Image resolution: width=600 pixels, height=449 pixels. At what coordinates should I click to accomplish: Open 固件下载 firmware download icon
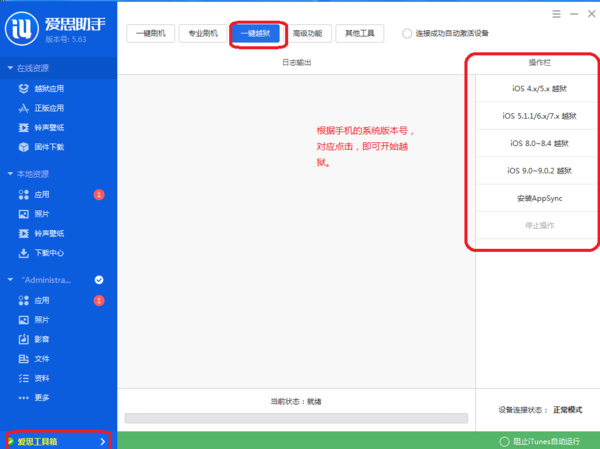coord(24,147)
